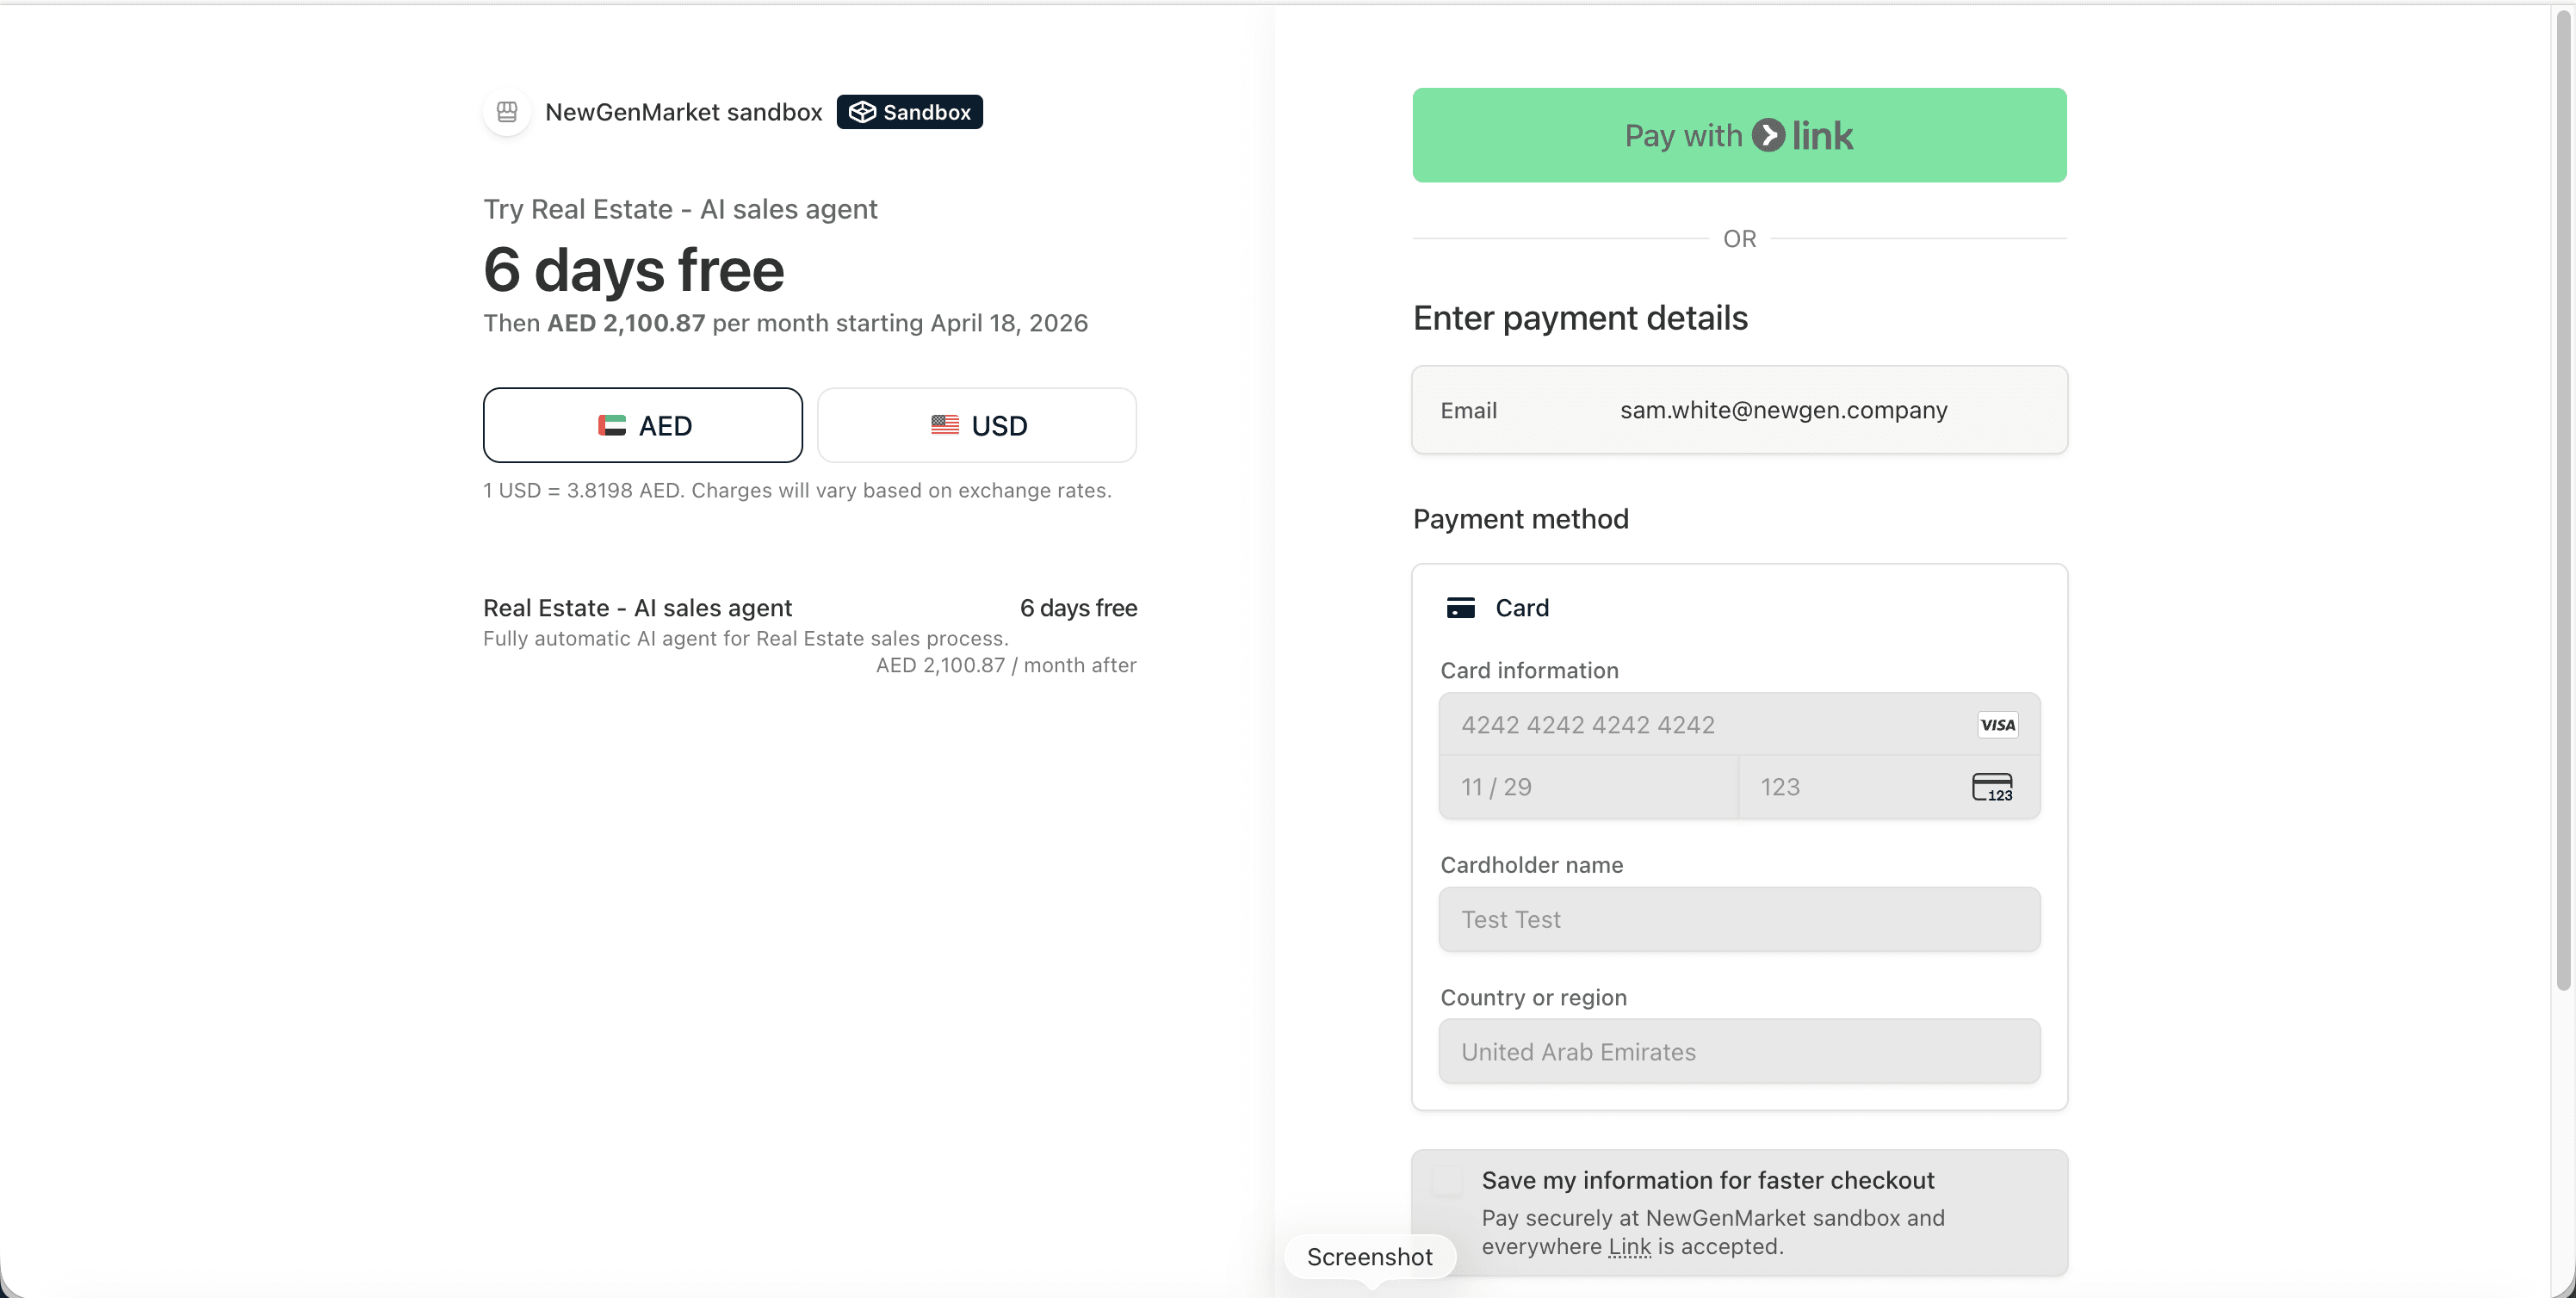The image size is (2576, 1298).
Task: Click the Visa logo in card field
Action: (1997, 724)
